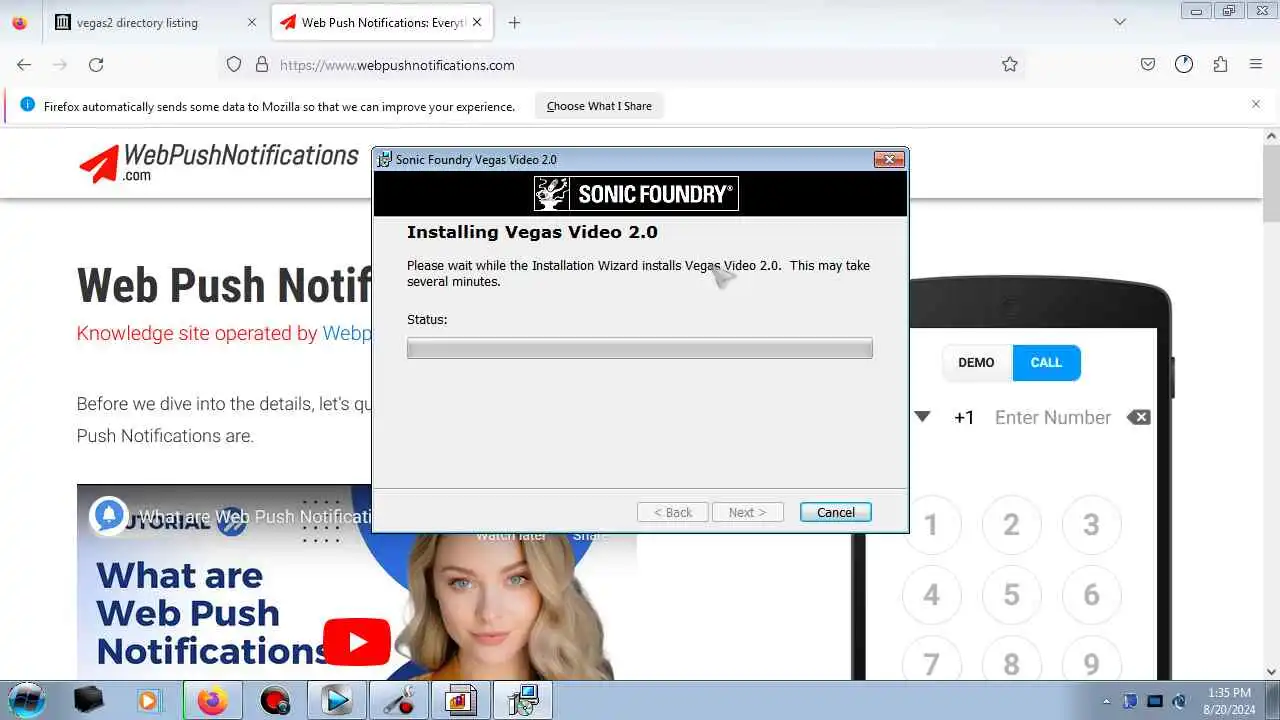Tap dialer key 2
This screenshot has height=720, width=1280.
[1011, 524]
